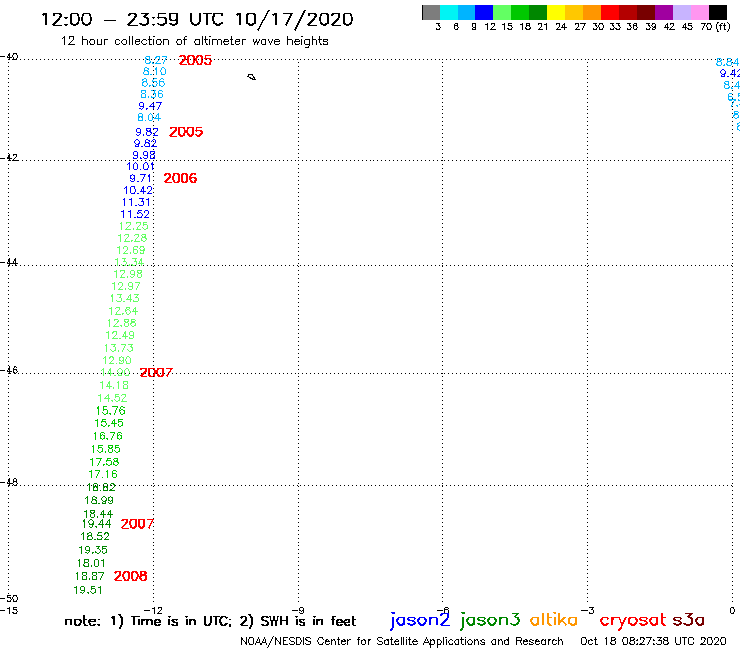Select the bright red legend swatch
Viewport: 740px width, 650px height.
610,12
